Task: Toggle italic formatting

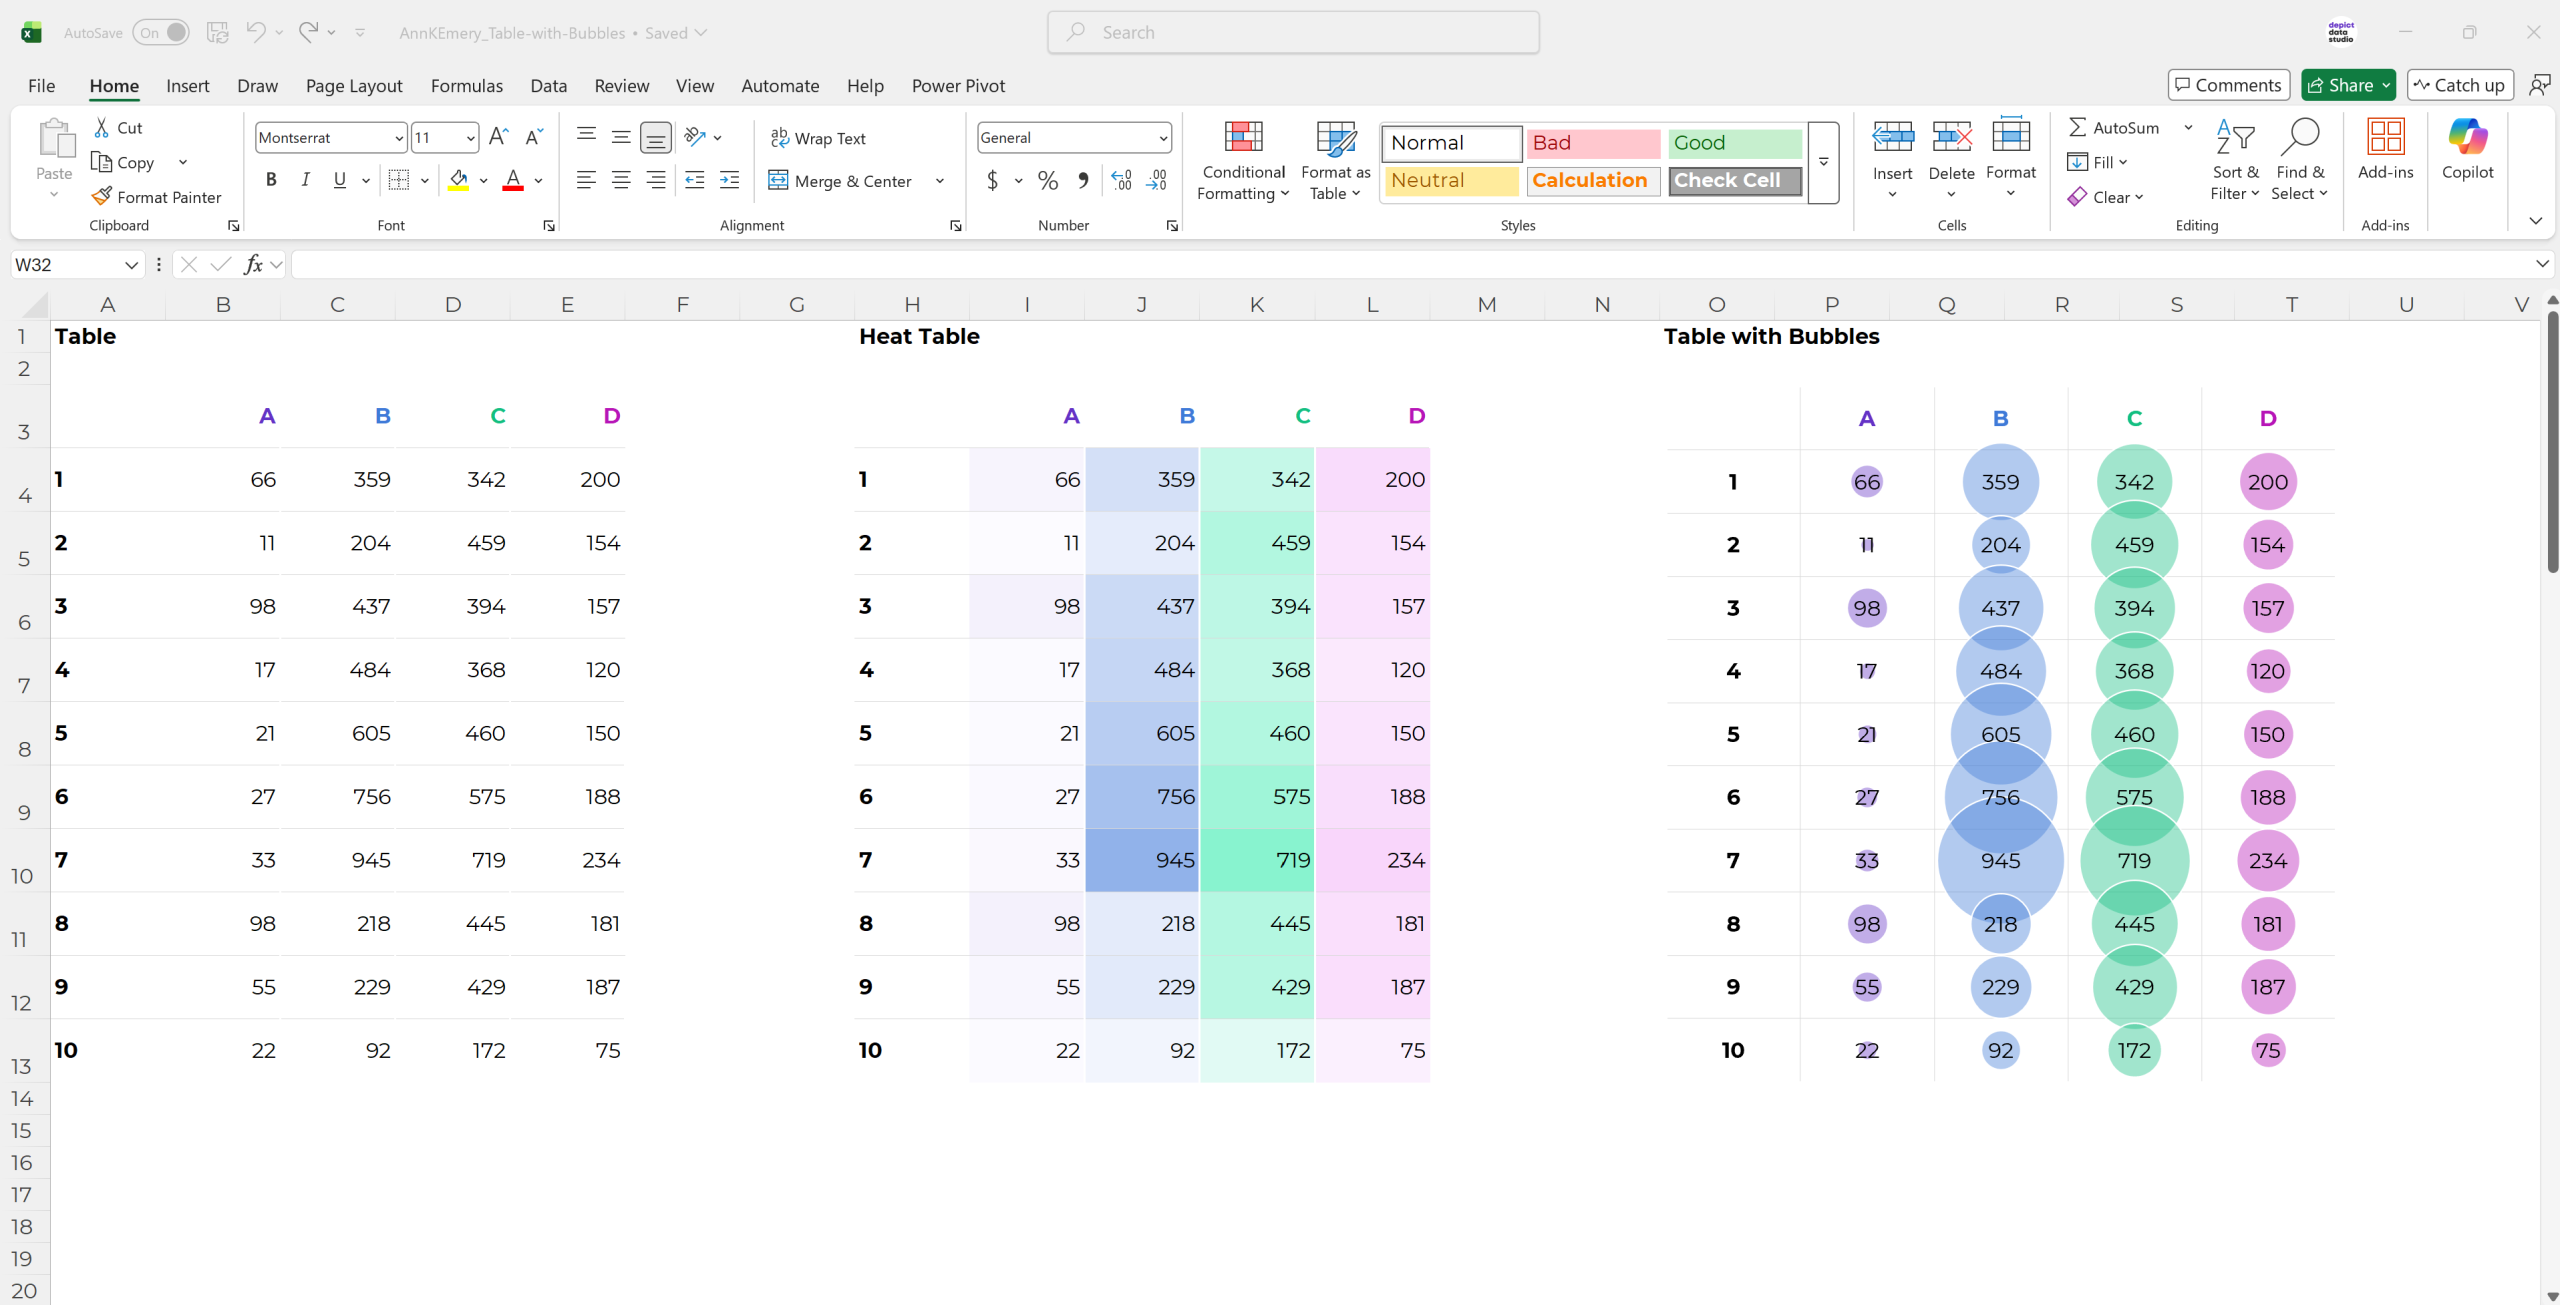Action: coord(305,180)
